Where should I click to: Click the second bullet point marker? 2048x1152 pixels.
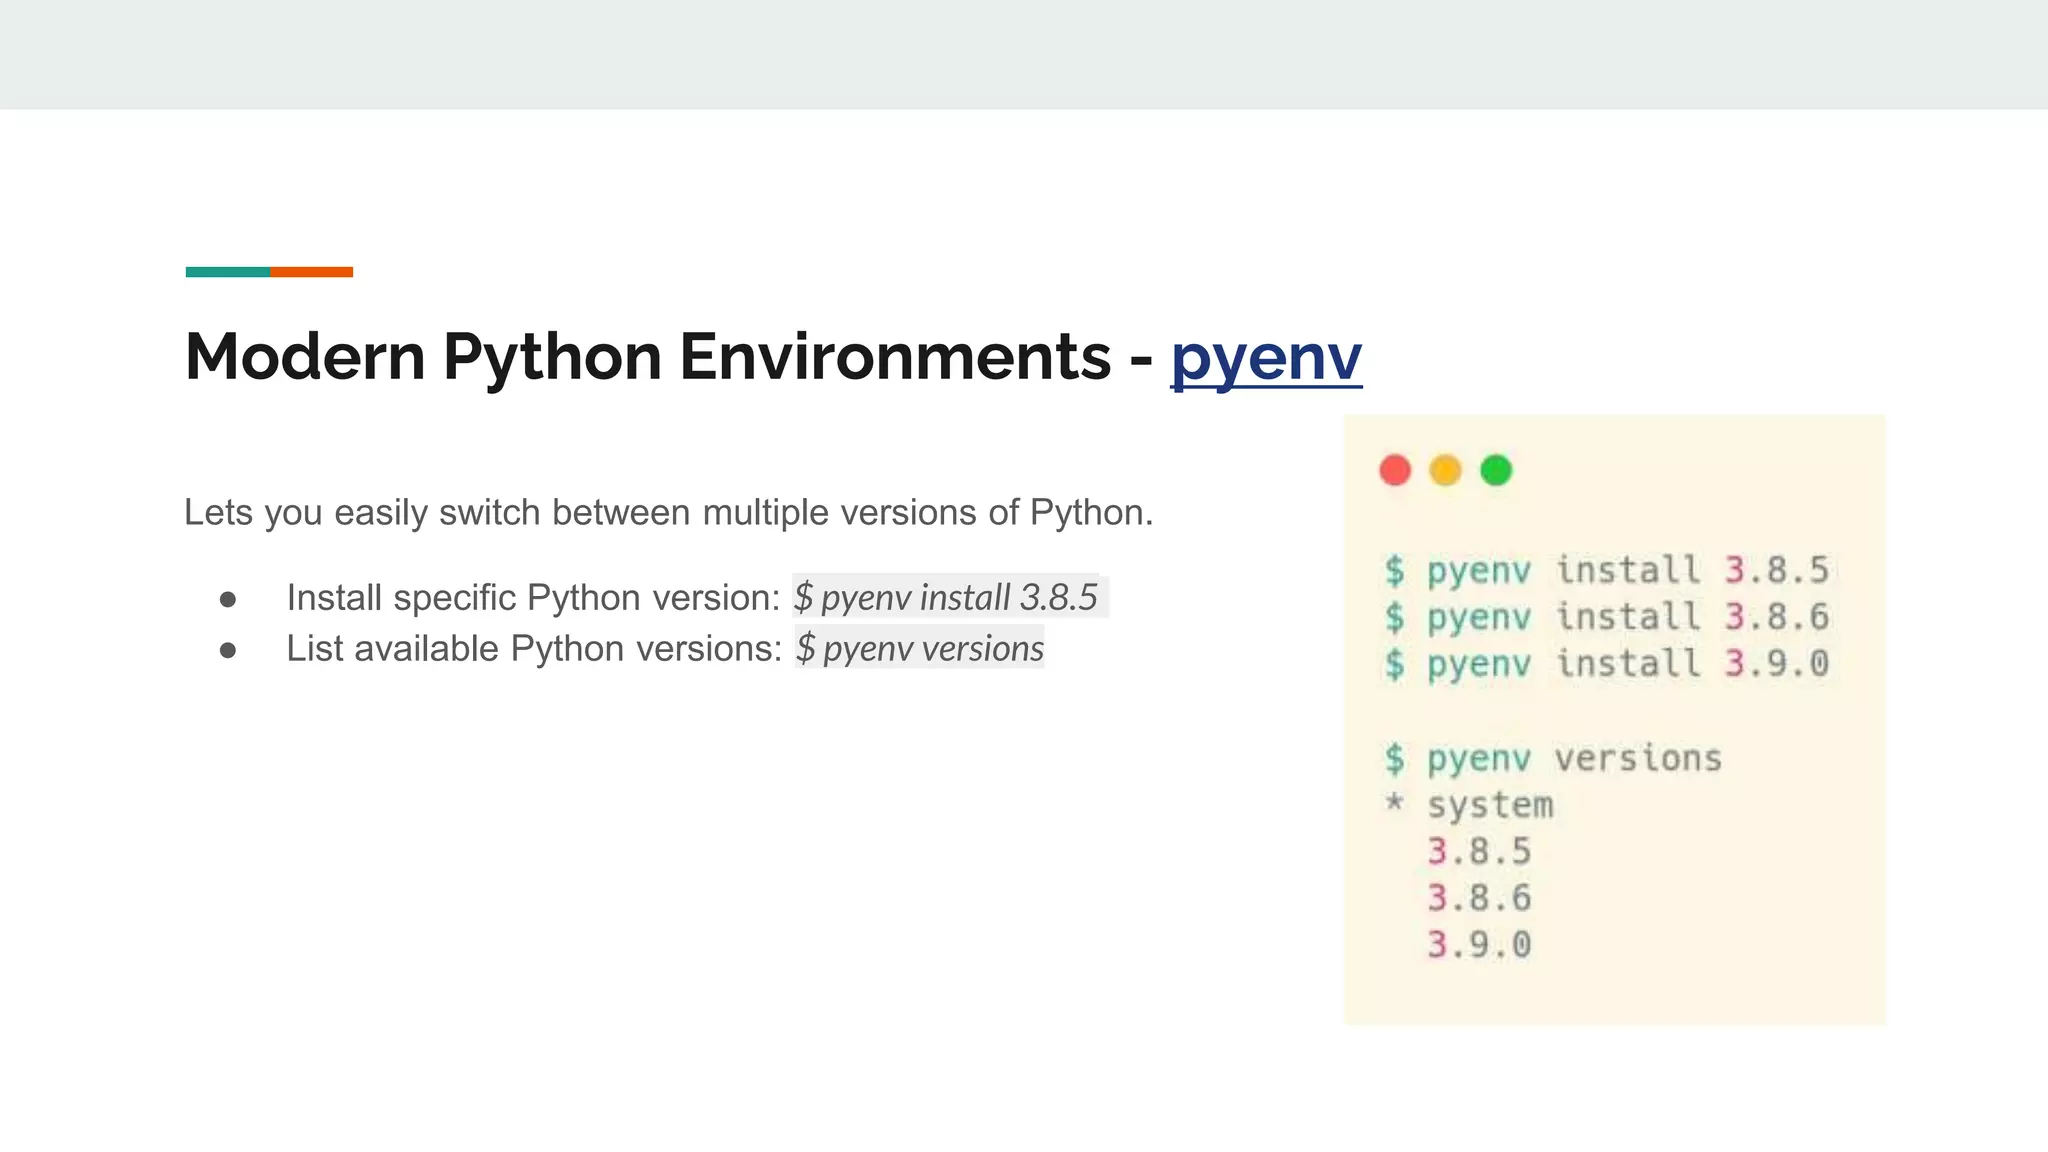[x=228, y=650]
